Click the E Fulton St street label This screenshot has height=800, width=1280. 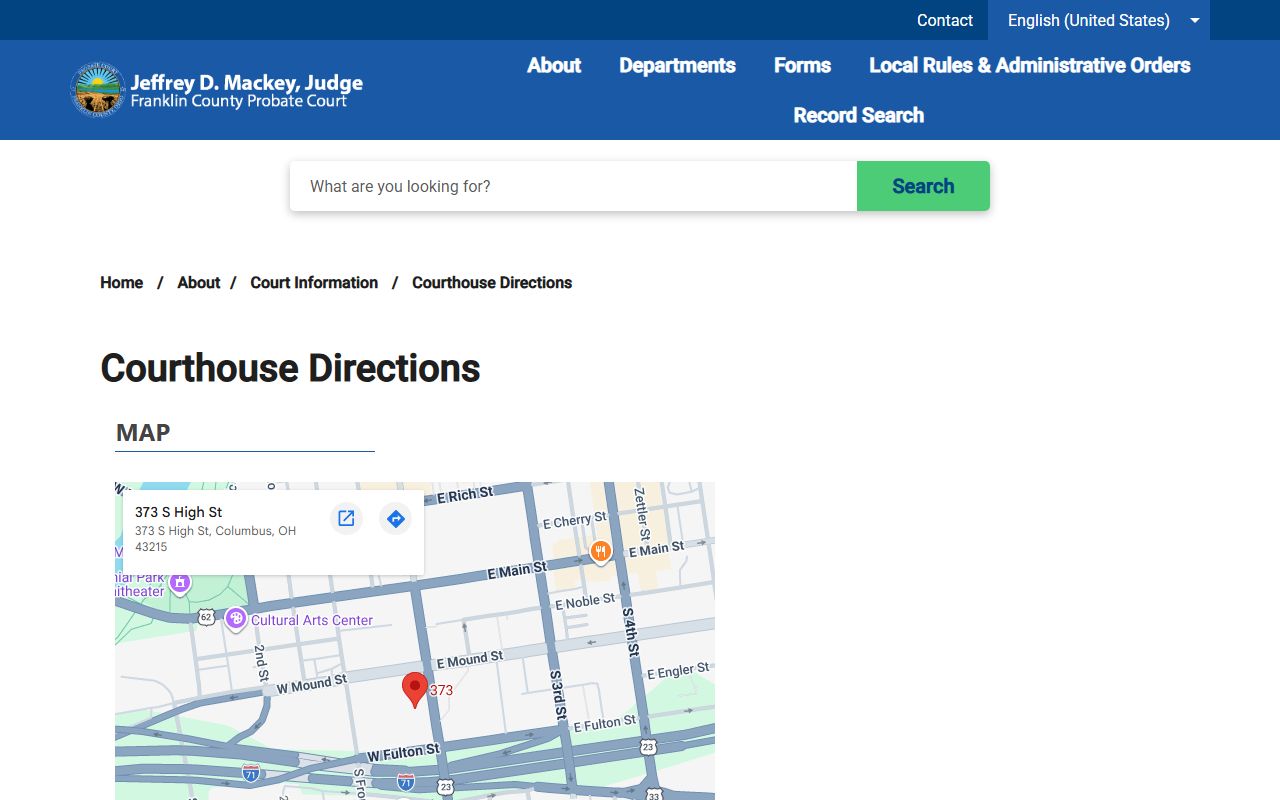coord(604,724)
